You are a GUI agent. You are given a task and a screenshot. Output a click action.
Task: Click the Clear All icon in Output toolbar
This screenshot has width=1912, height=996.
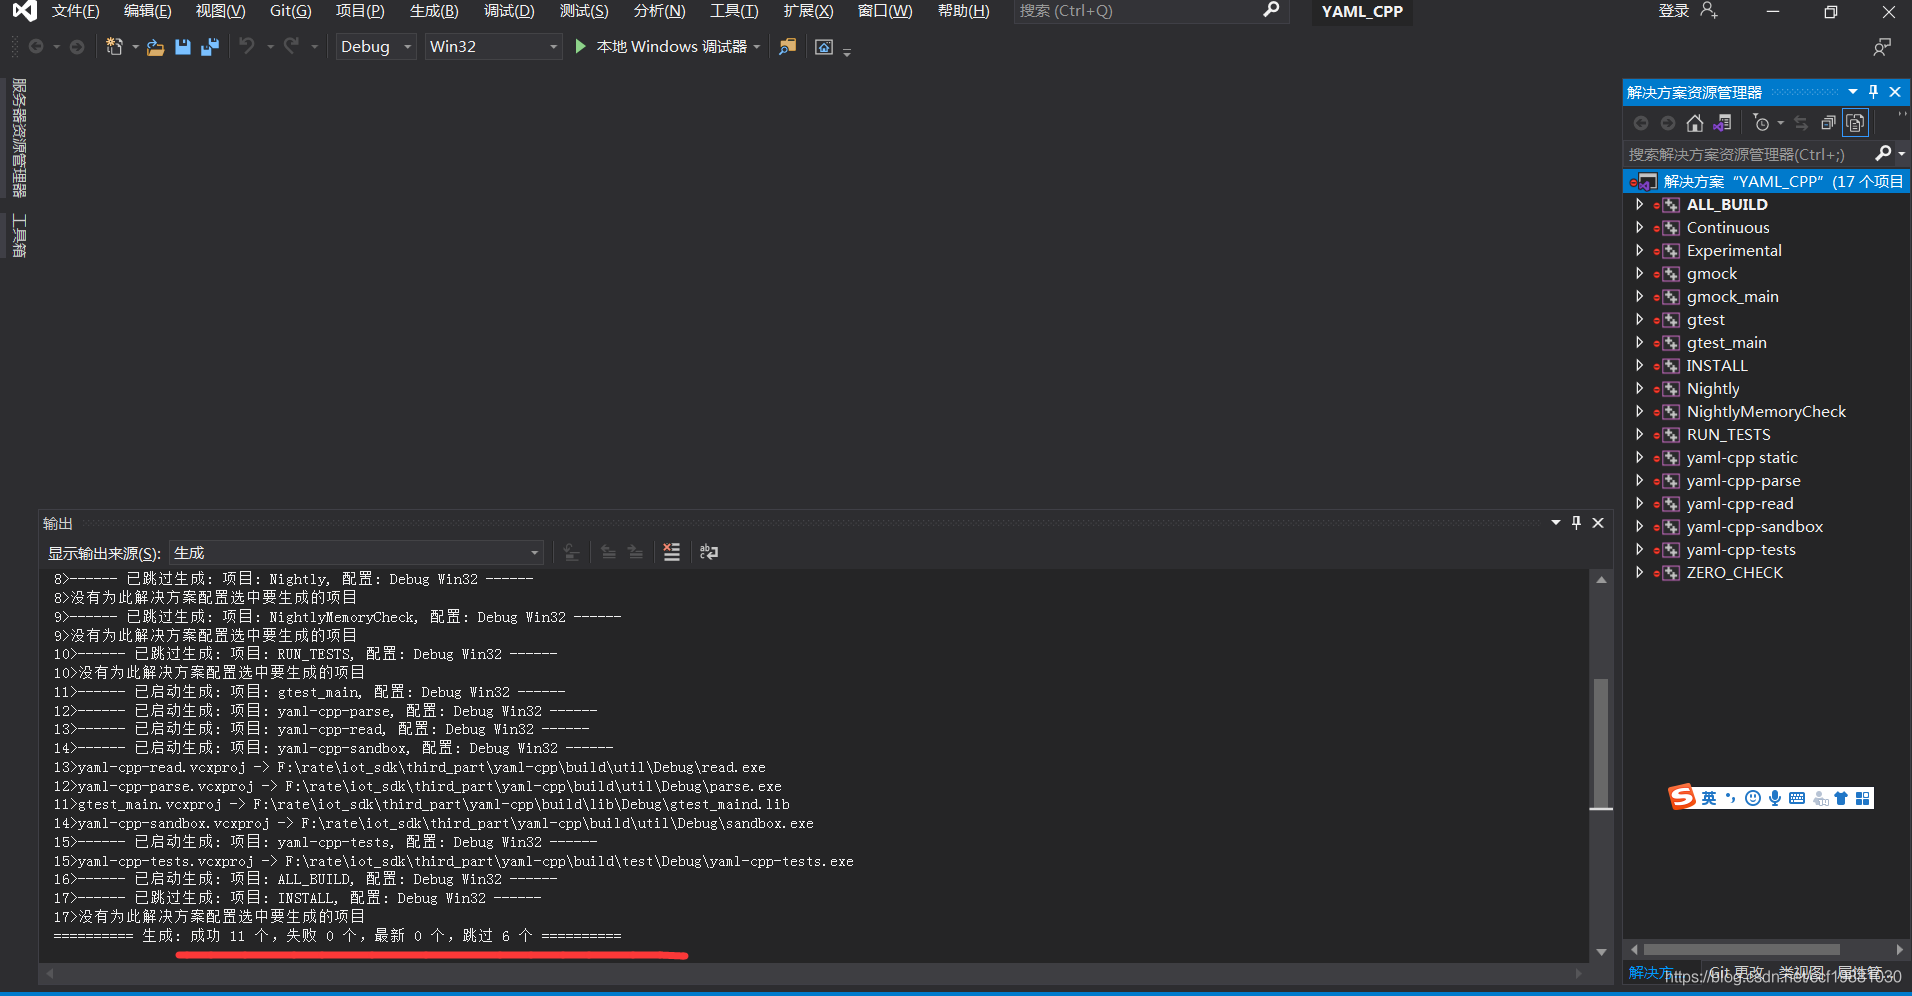point(672,552)
